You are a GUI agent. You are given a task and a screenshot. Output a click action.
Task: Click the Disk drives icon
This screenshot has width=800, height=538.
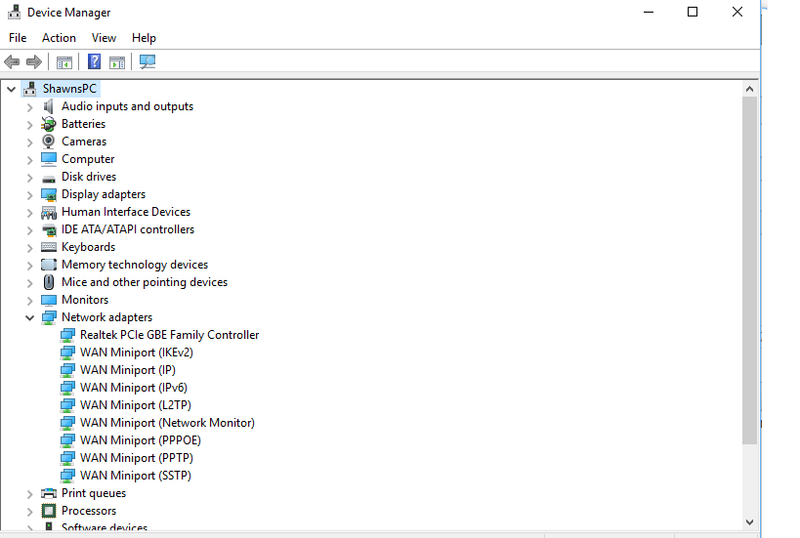click(x=48, y=178)
